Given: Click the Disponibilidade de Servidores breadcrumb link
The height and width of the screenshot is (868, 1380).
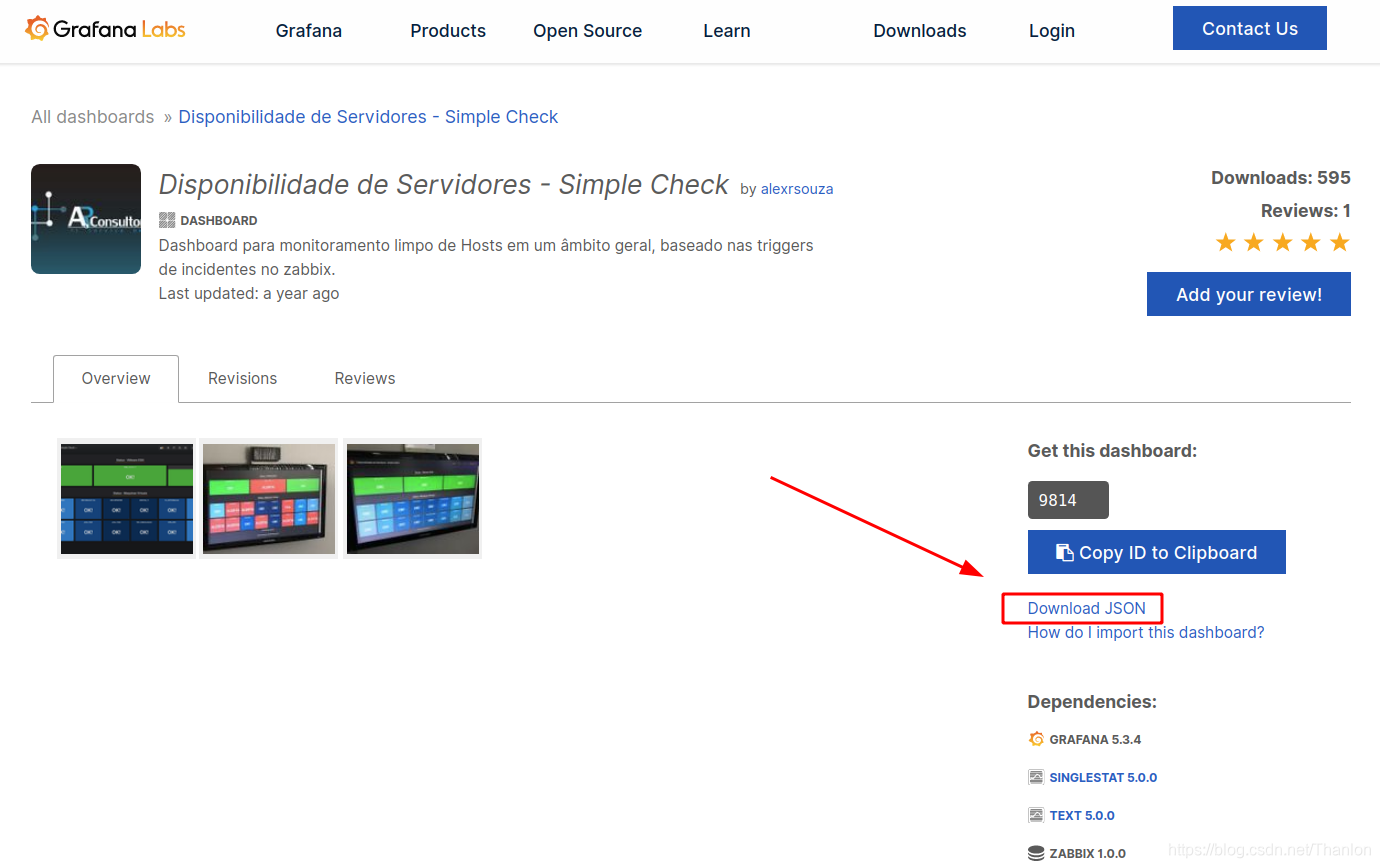Looking at the screenshot, I should pos(368,117).
